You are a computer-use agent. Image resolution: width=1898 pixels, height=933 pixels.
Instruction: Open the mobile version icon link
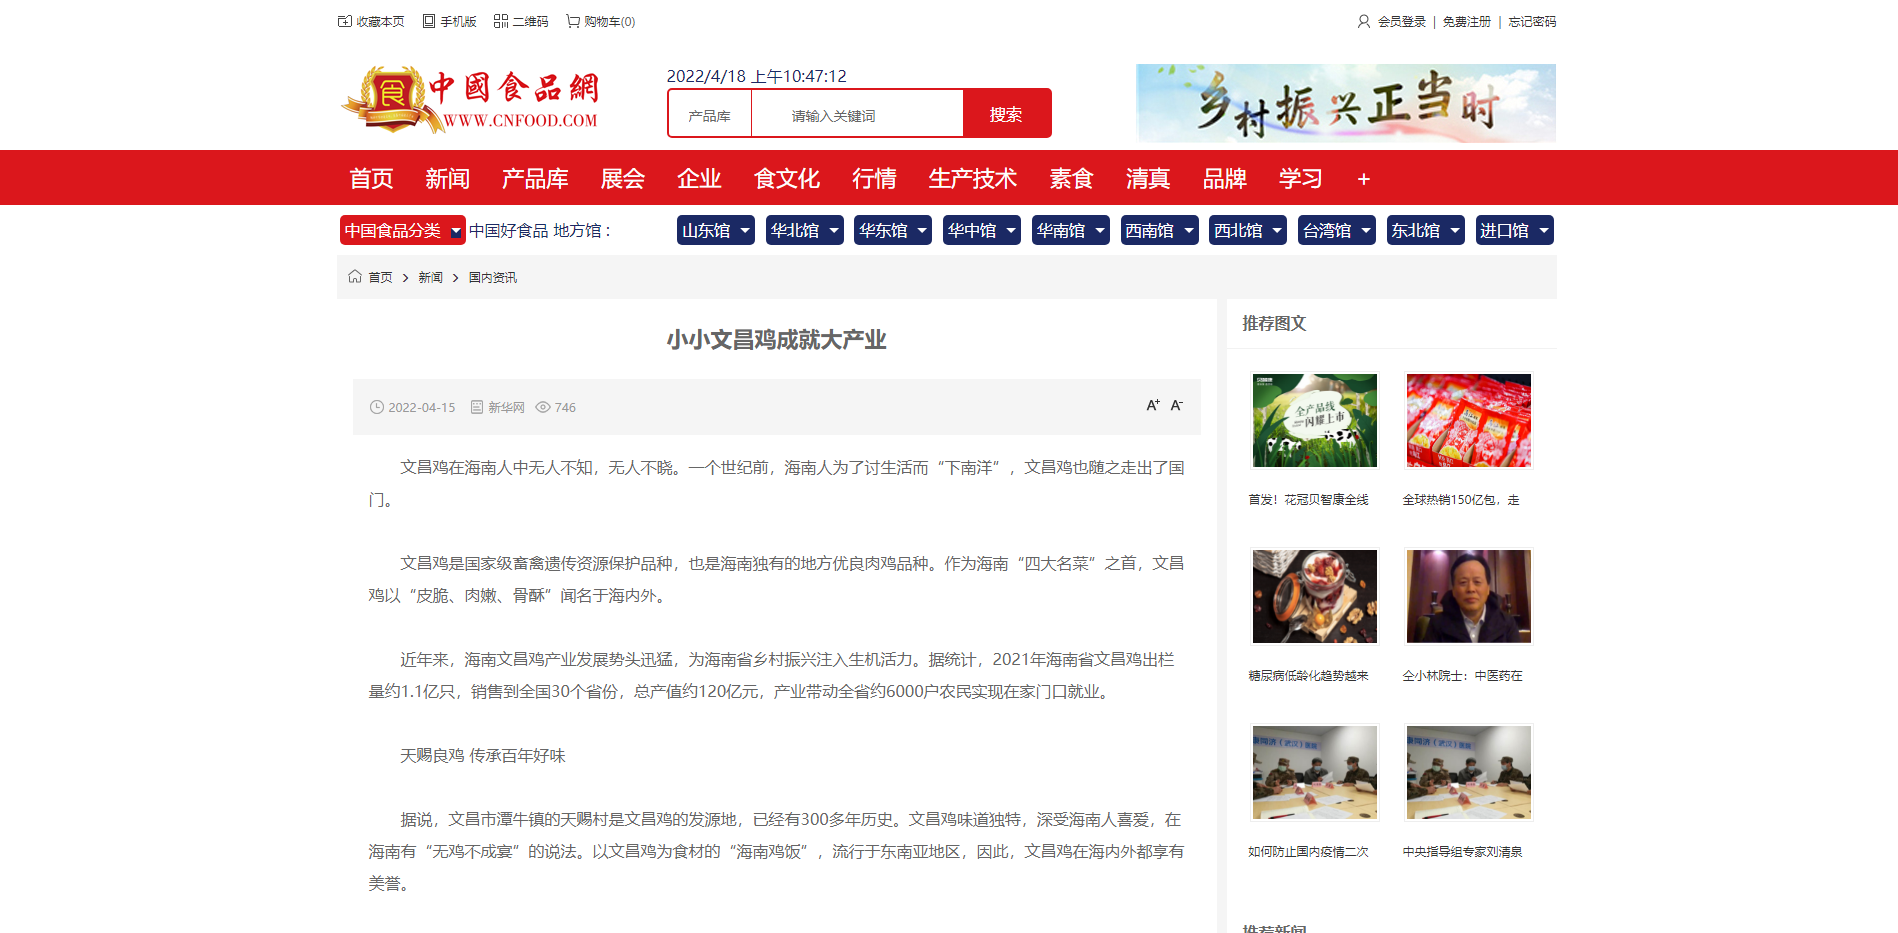(429, 21)
